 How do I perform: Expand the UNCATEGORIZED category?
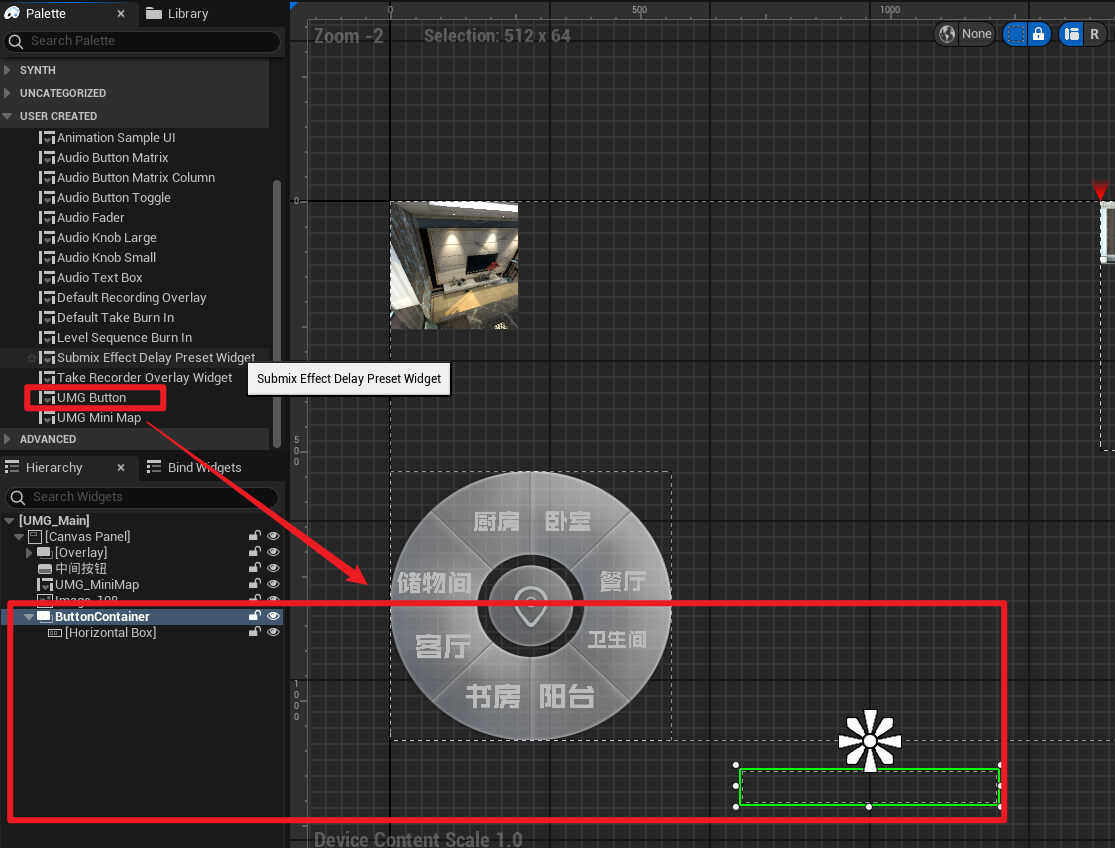[x=7, y=93]
